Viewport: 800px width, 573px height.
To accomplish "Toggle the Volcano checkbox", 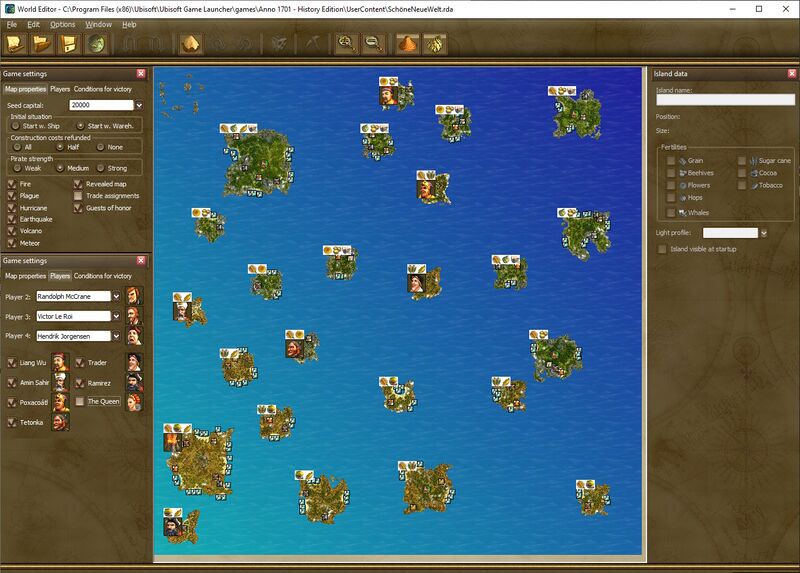I will pyautogui.click(x=12, y=231).
